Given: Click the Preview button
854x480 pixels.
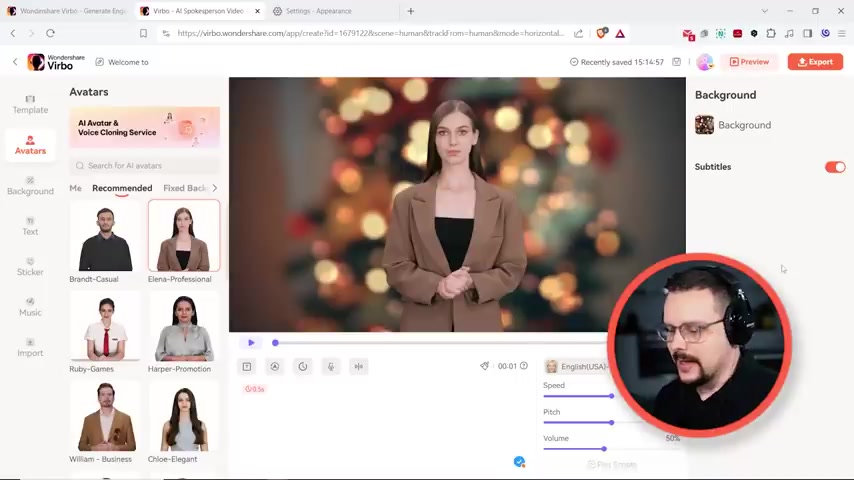Looking at the screenshot, I should point(749,62).
